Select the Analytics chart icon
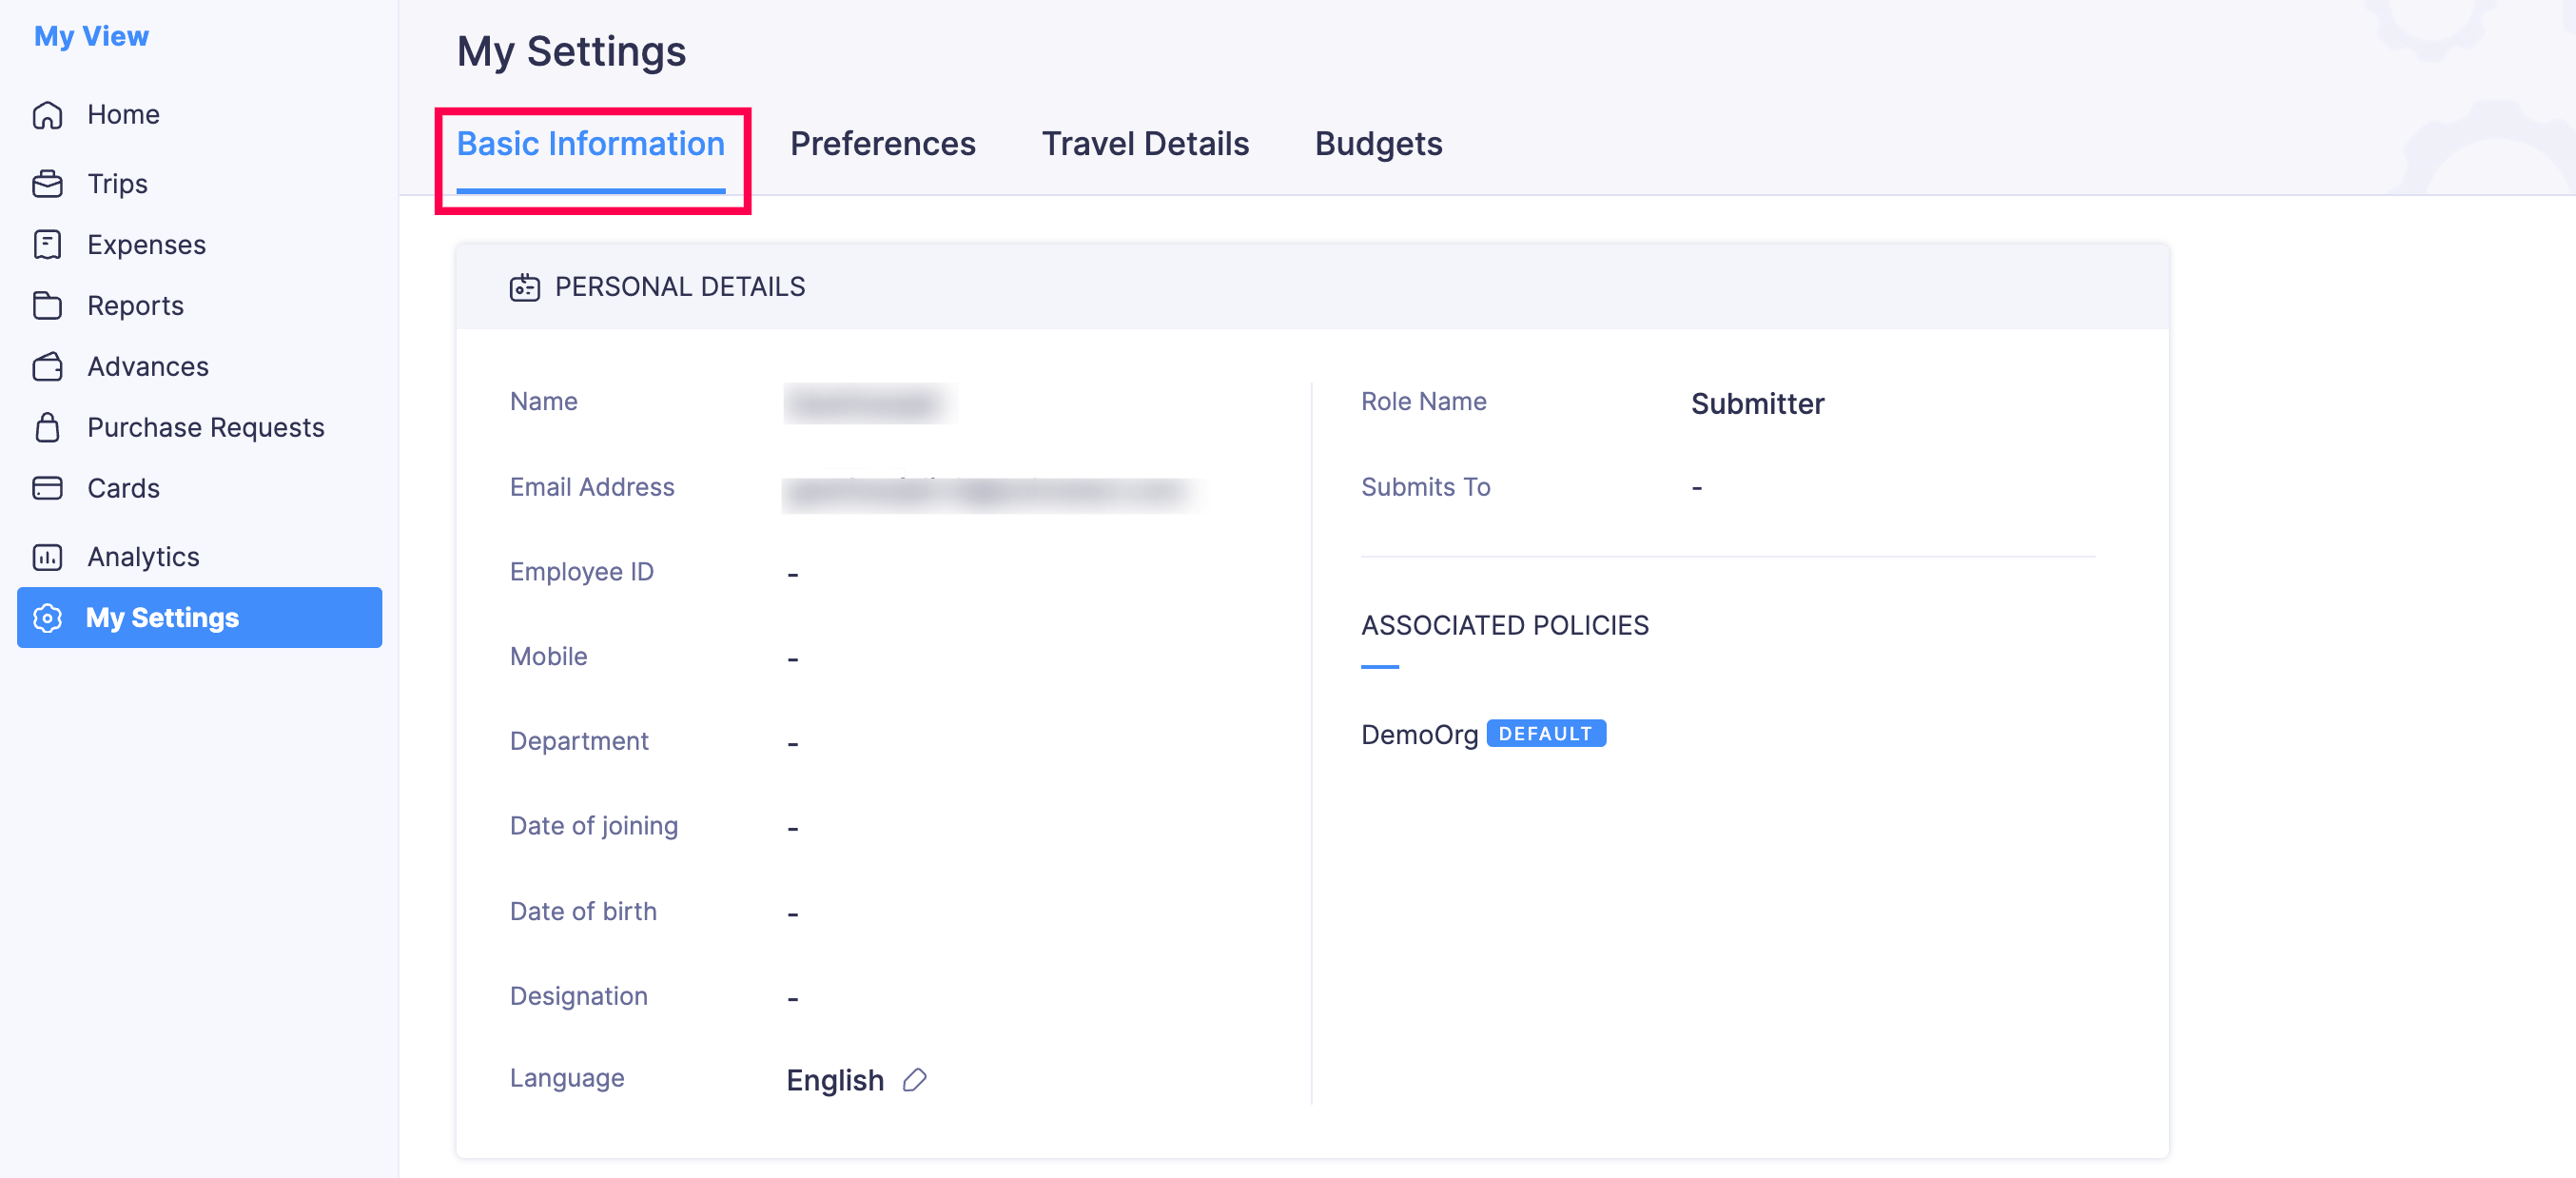 click(x=47, y=556)
